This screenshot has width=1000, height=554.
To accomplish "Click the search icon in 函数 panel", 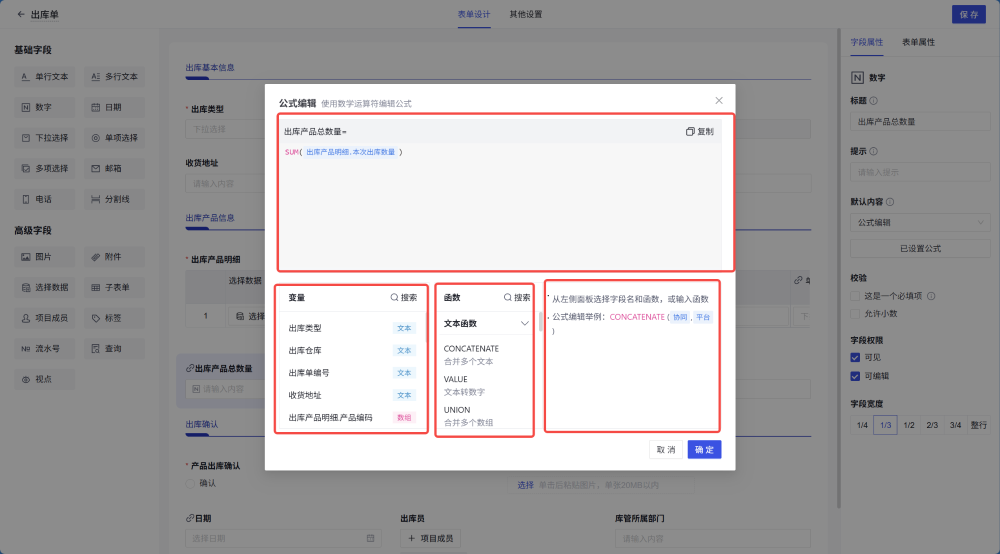I will coord(508,298).
